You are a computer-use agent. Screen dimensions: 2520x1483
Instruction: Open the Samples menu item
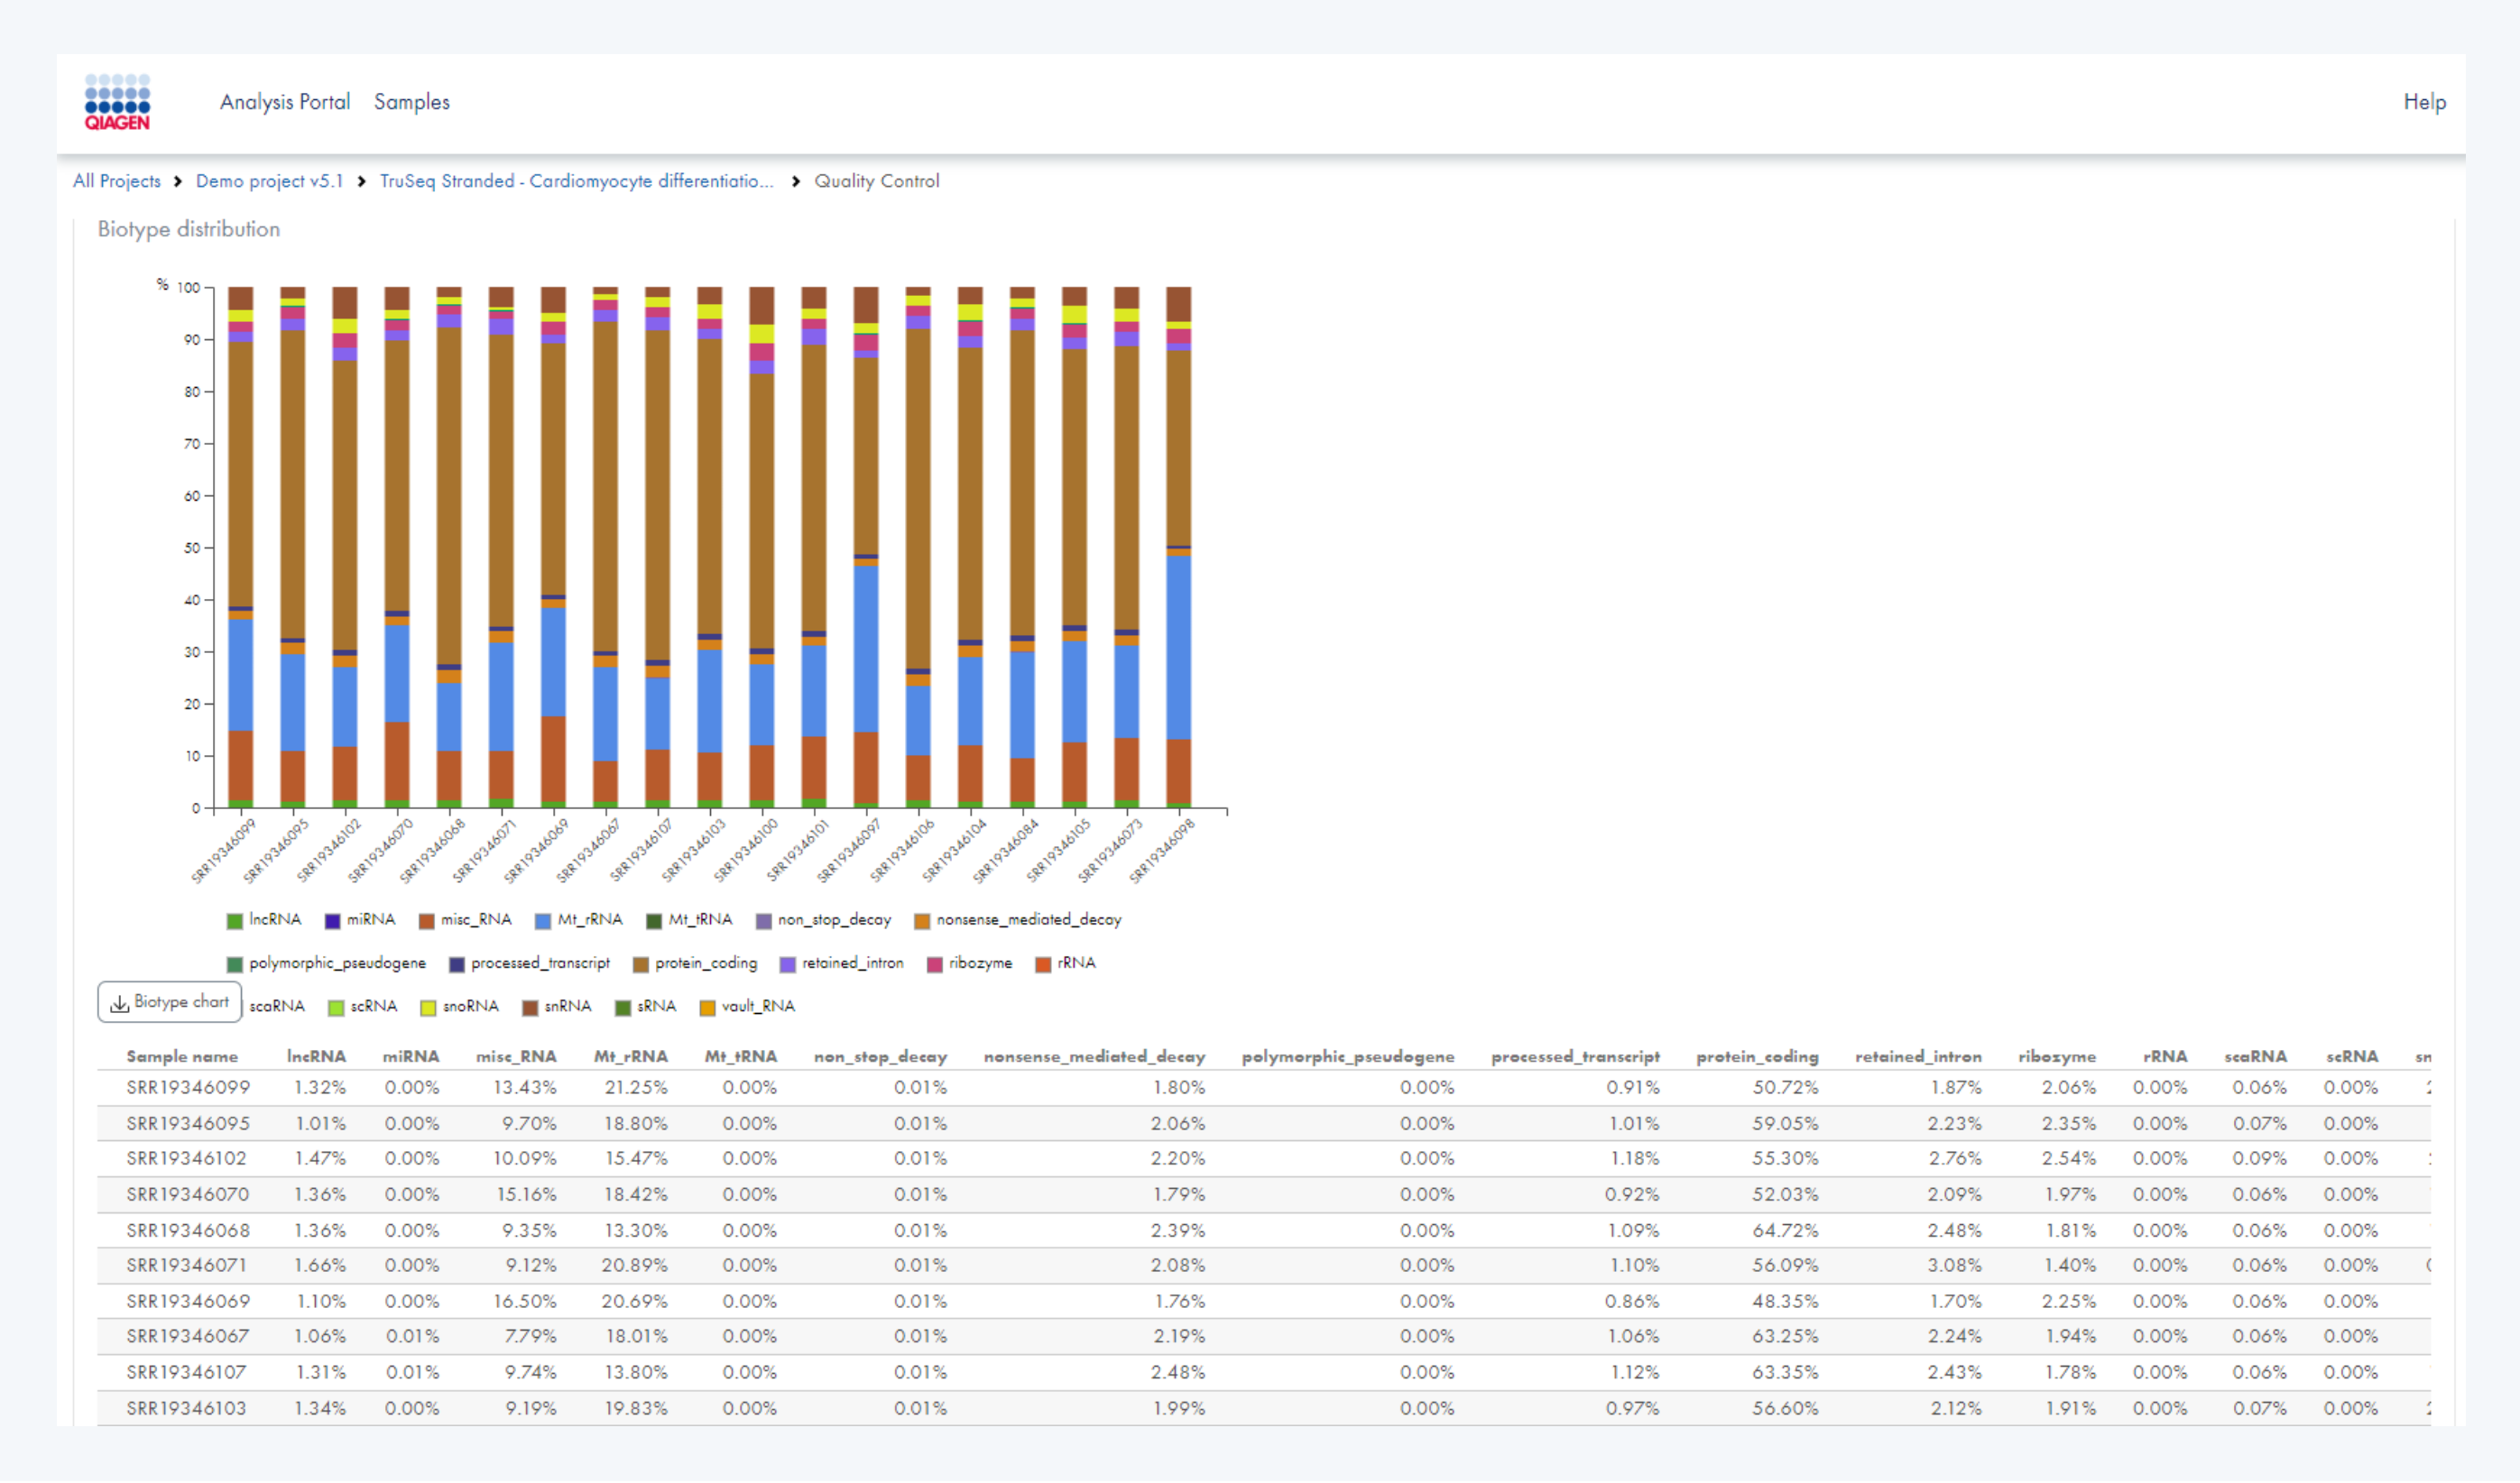412,102
